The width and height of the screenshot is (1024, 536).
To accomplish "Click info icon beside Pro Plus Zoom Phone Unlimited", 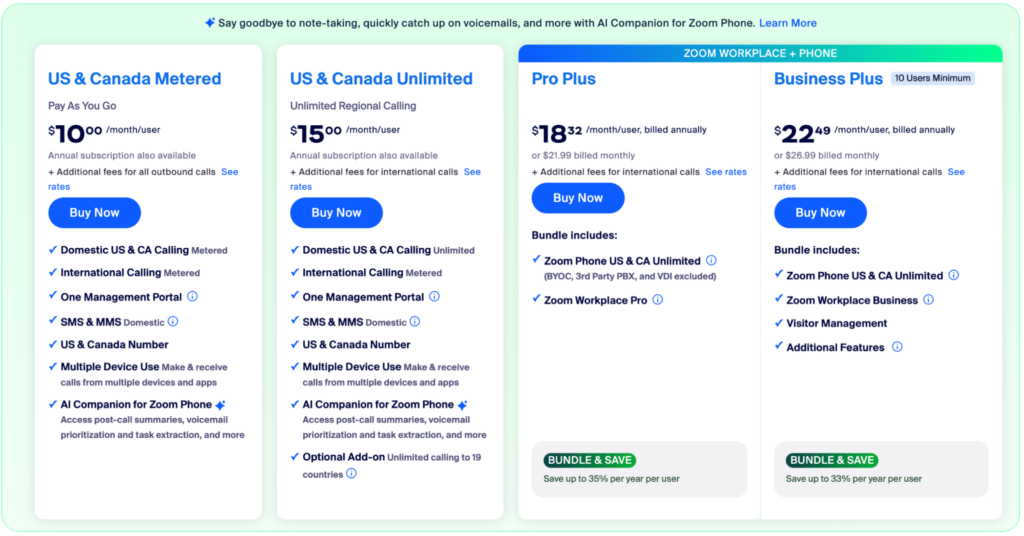I will click(711, 261).
